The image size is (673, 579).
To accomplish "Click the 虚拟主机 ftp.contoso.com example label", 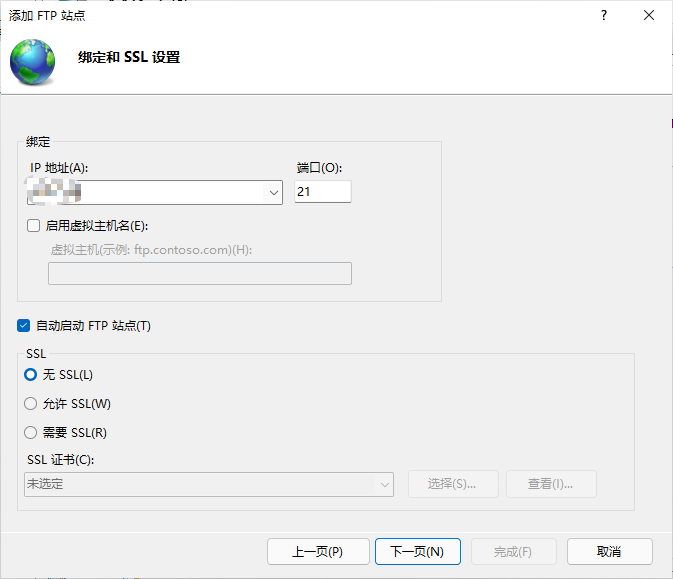I will coord(151,250).
